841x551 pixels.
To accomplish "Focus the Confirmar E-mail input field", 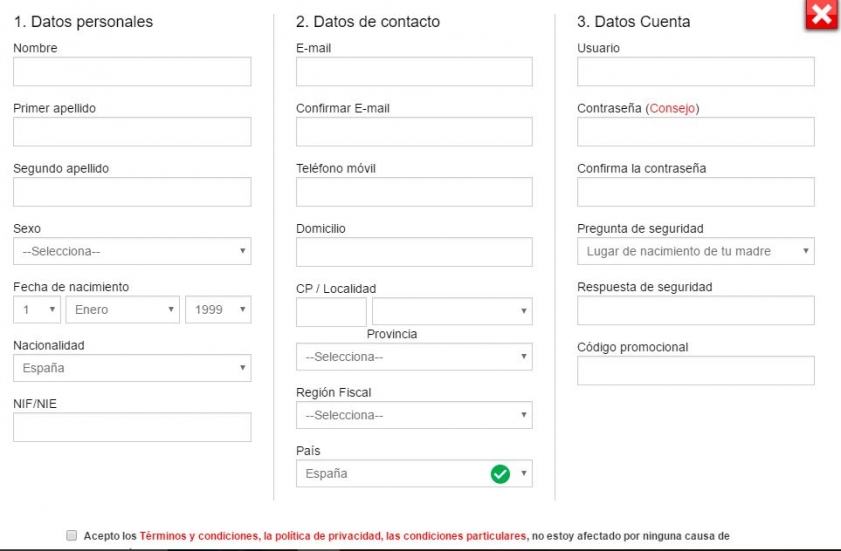I will (x=414, y=131).
